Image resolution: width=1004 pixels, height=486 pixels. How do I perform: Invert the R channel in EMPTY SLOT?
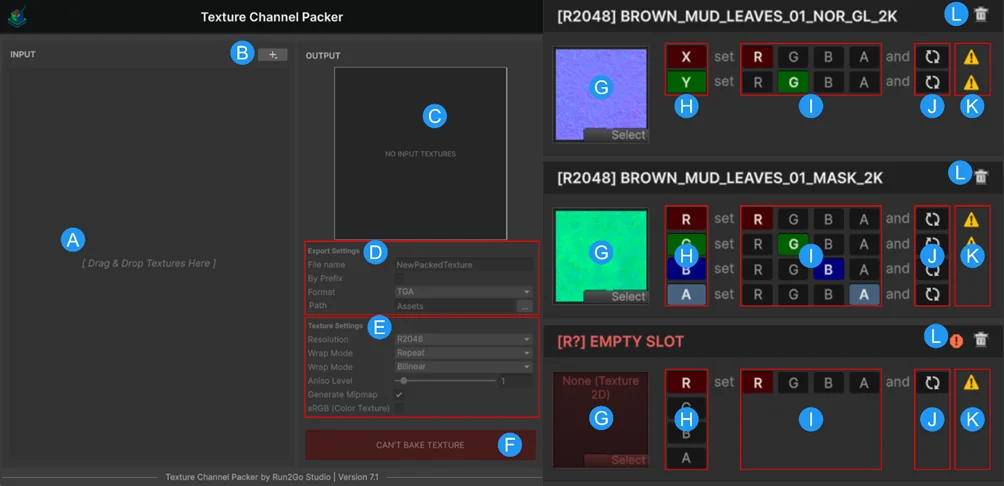(x=932, y=383)
